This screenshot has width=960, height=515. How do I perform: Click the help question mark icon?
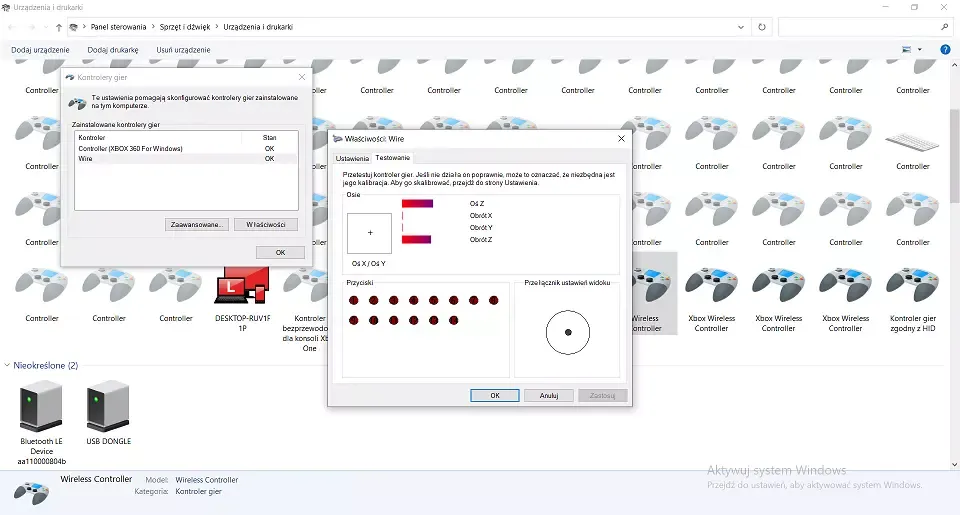point(945,49)
